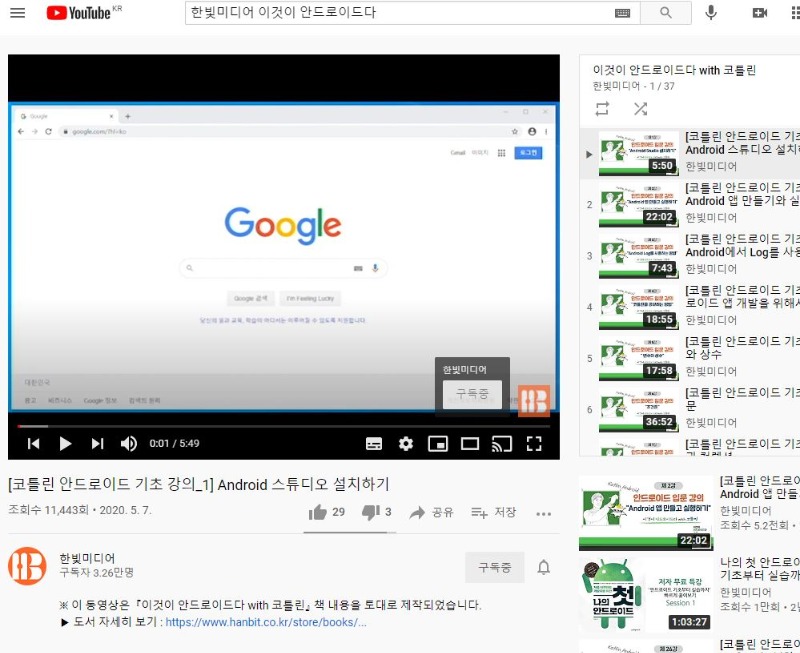Start voice search with the microphone
This screenshot has height=653, width=800.
pos(711,12)
